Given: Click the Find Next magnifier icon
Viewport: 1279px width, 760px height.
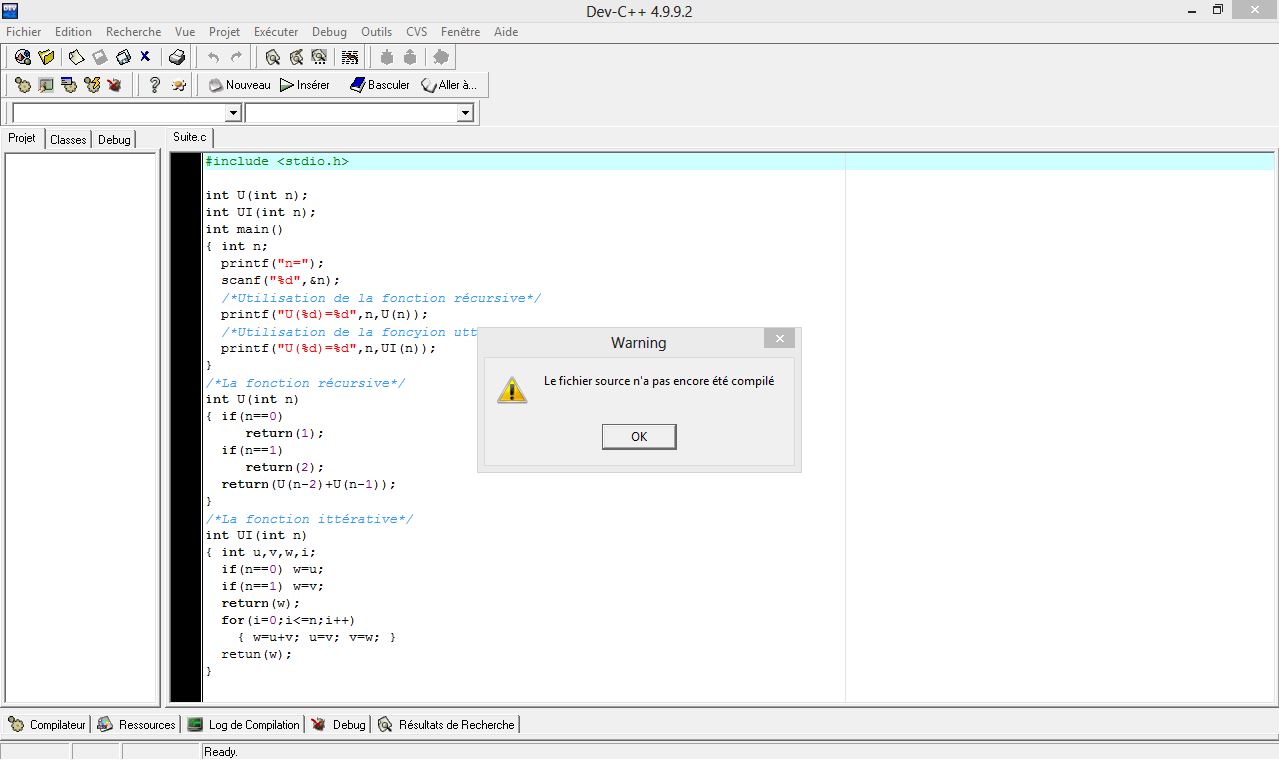Looking at the screenshot, I should tap(319, 57).
